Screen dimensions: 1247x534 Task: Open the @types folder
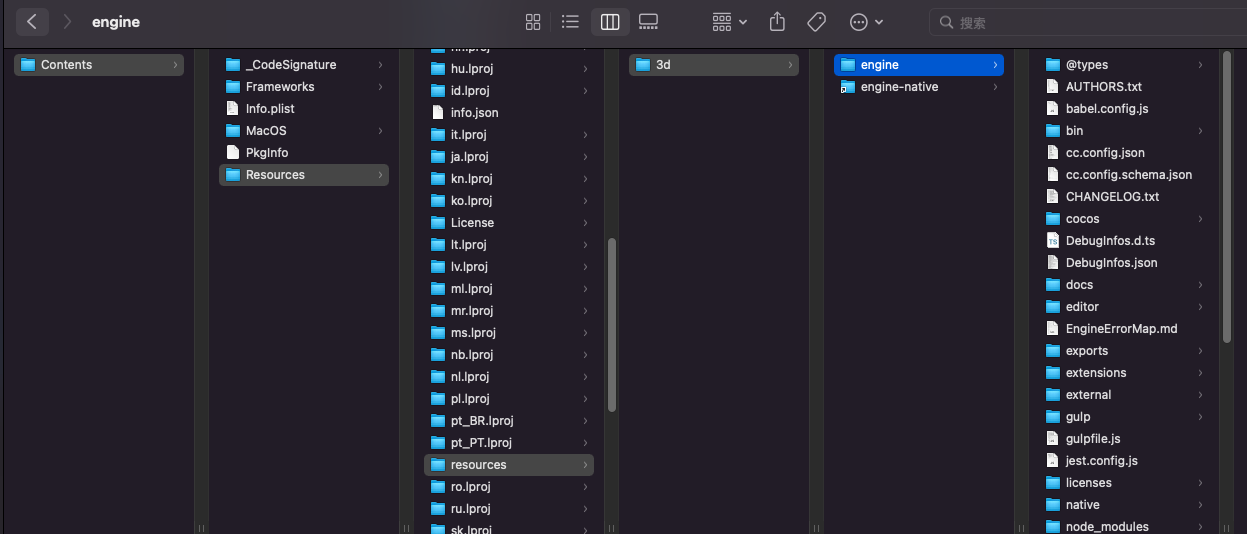1124,65
